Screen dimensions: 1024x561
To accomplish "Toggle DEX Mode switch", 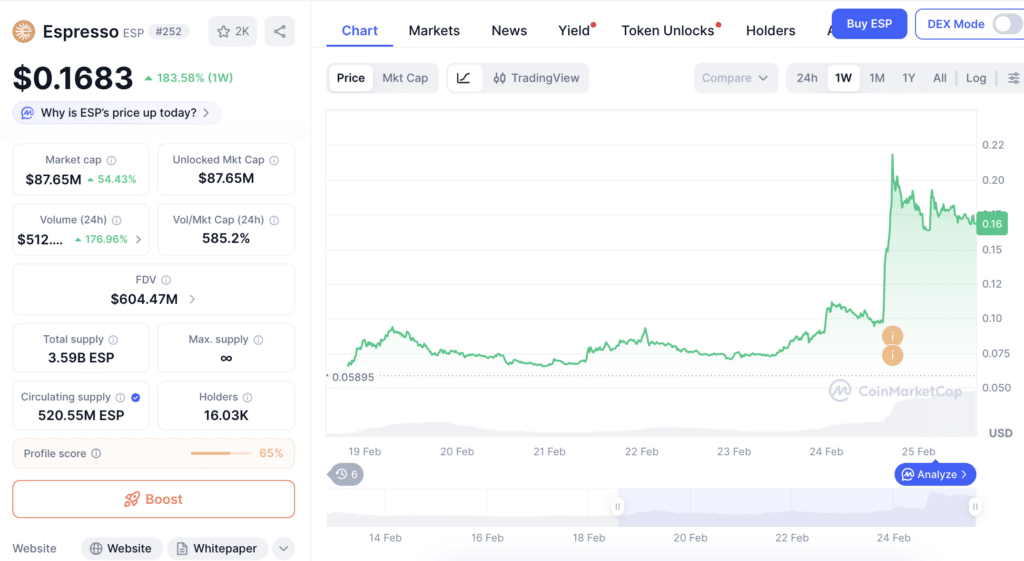I will pos(1008,24).
